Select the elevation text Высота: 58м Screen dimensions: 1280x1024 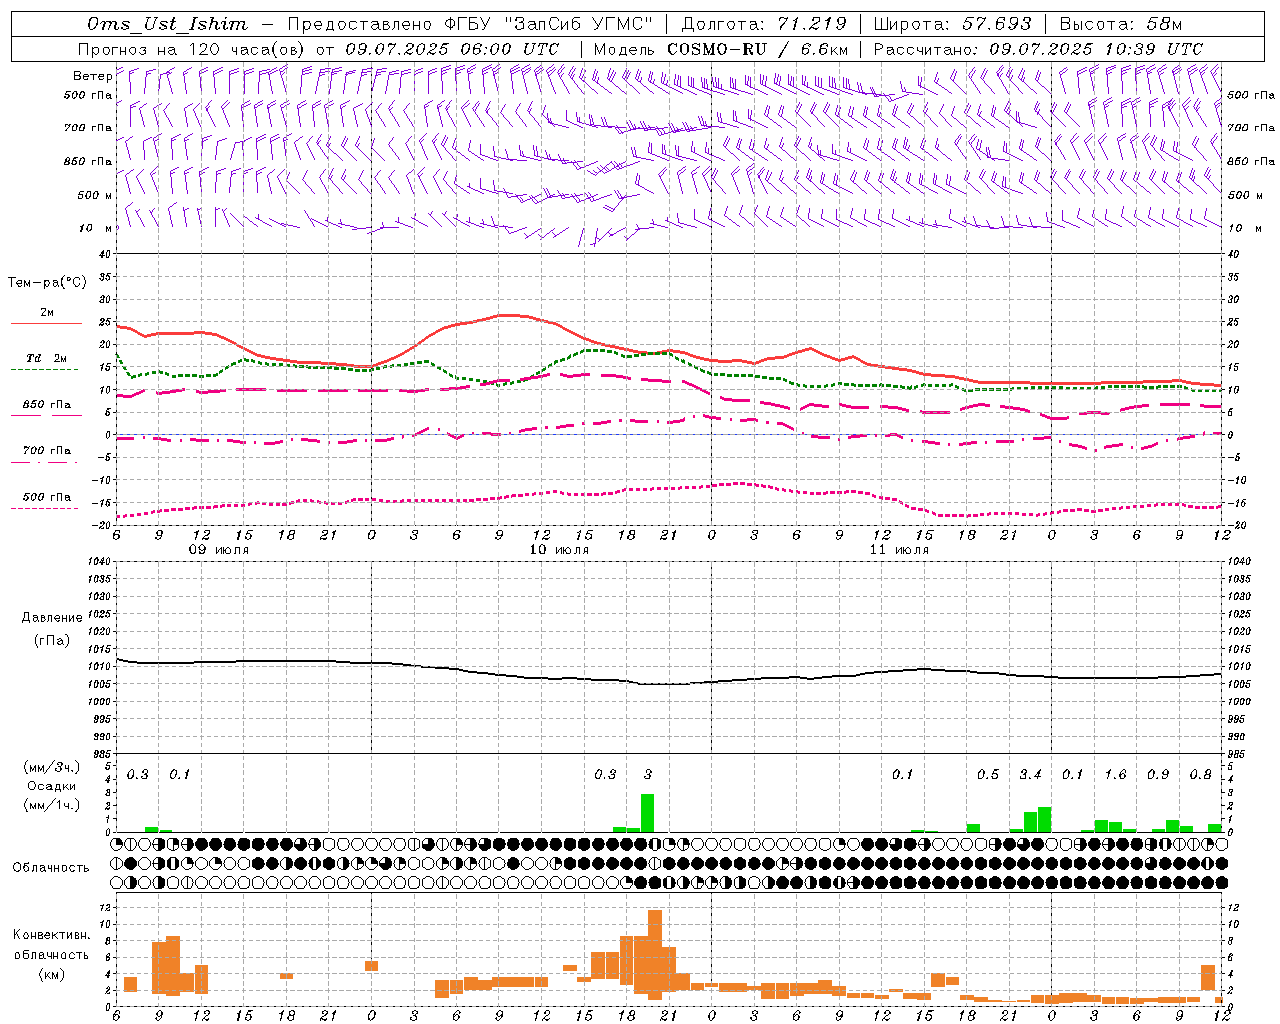[x=1120, y=24]
